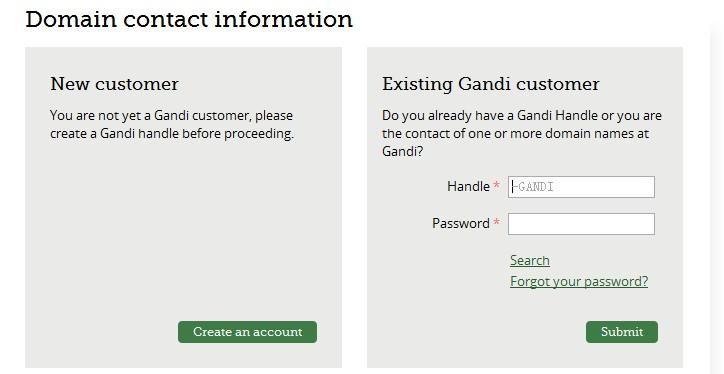Click the Create an account button

[247, 332]
